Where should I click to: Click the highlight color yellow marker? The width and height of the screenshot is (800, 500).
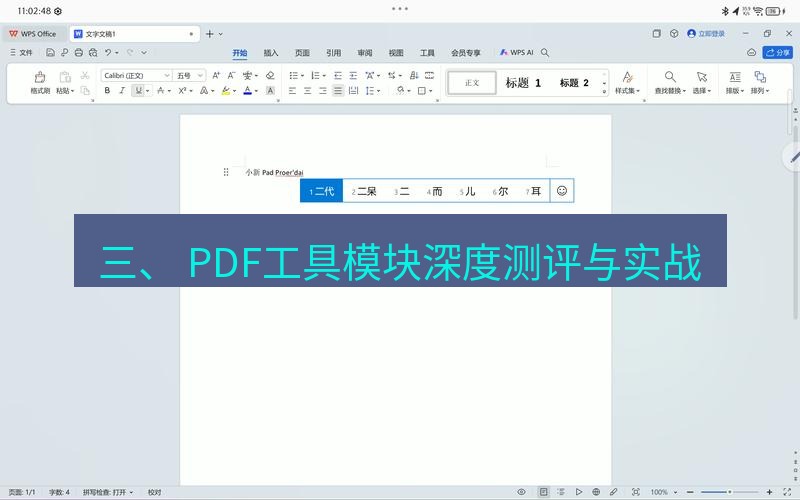coord(226,90)
